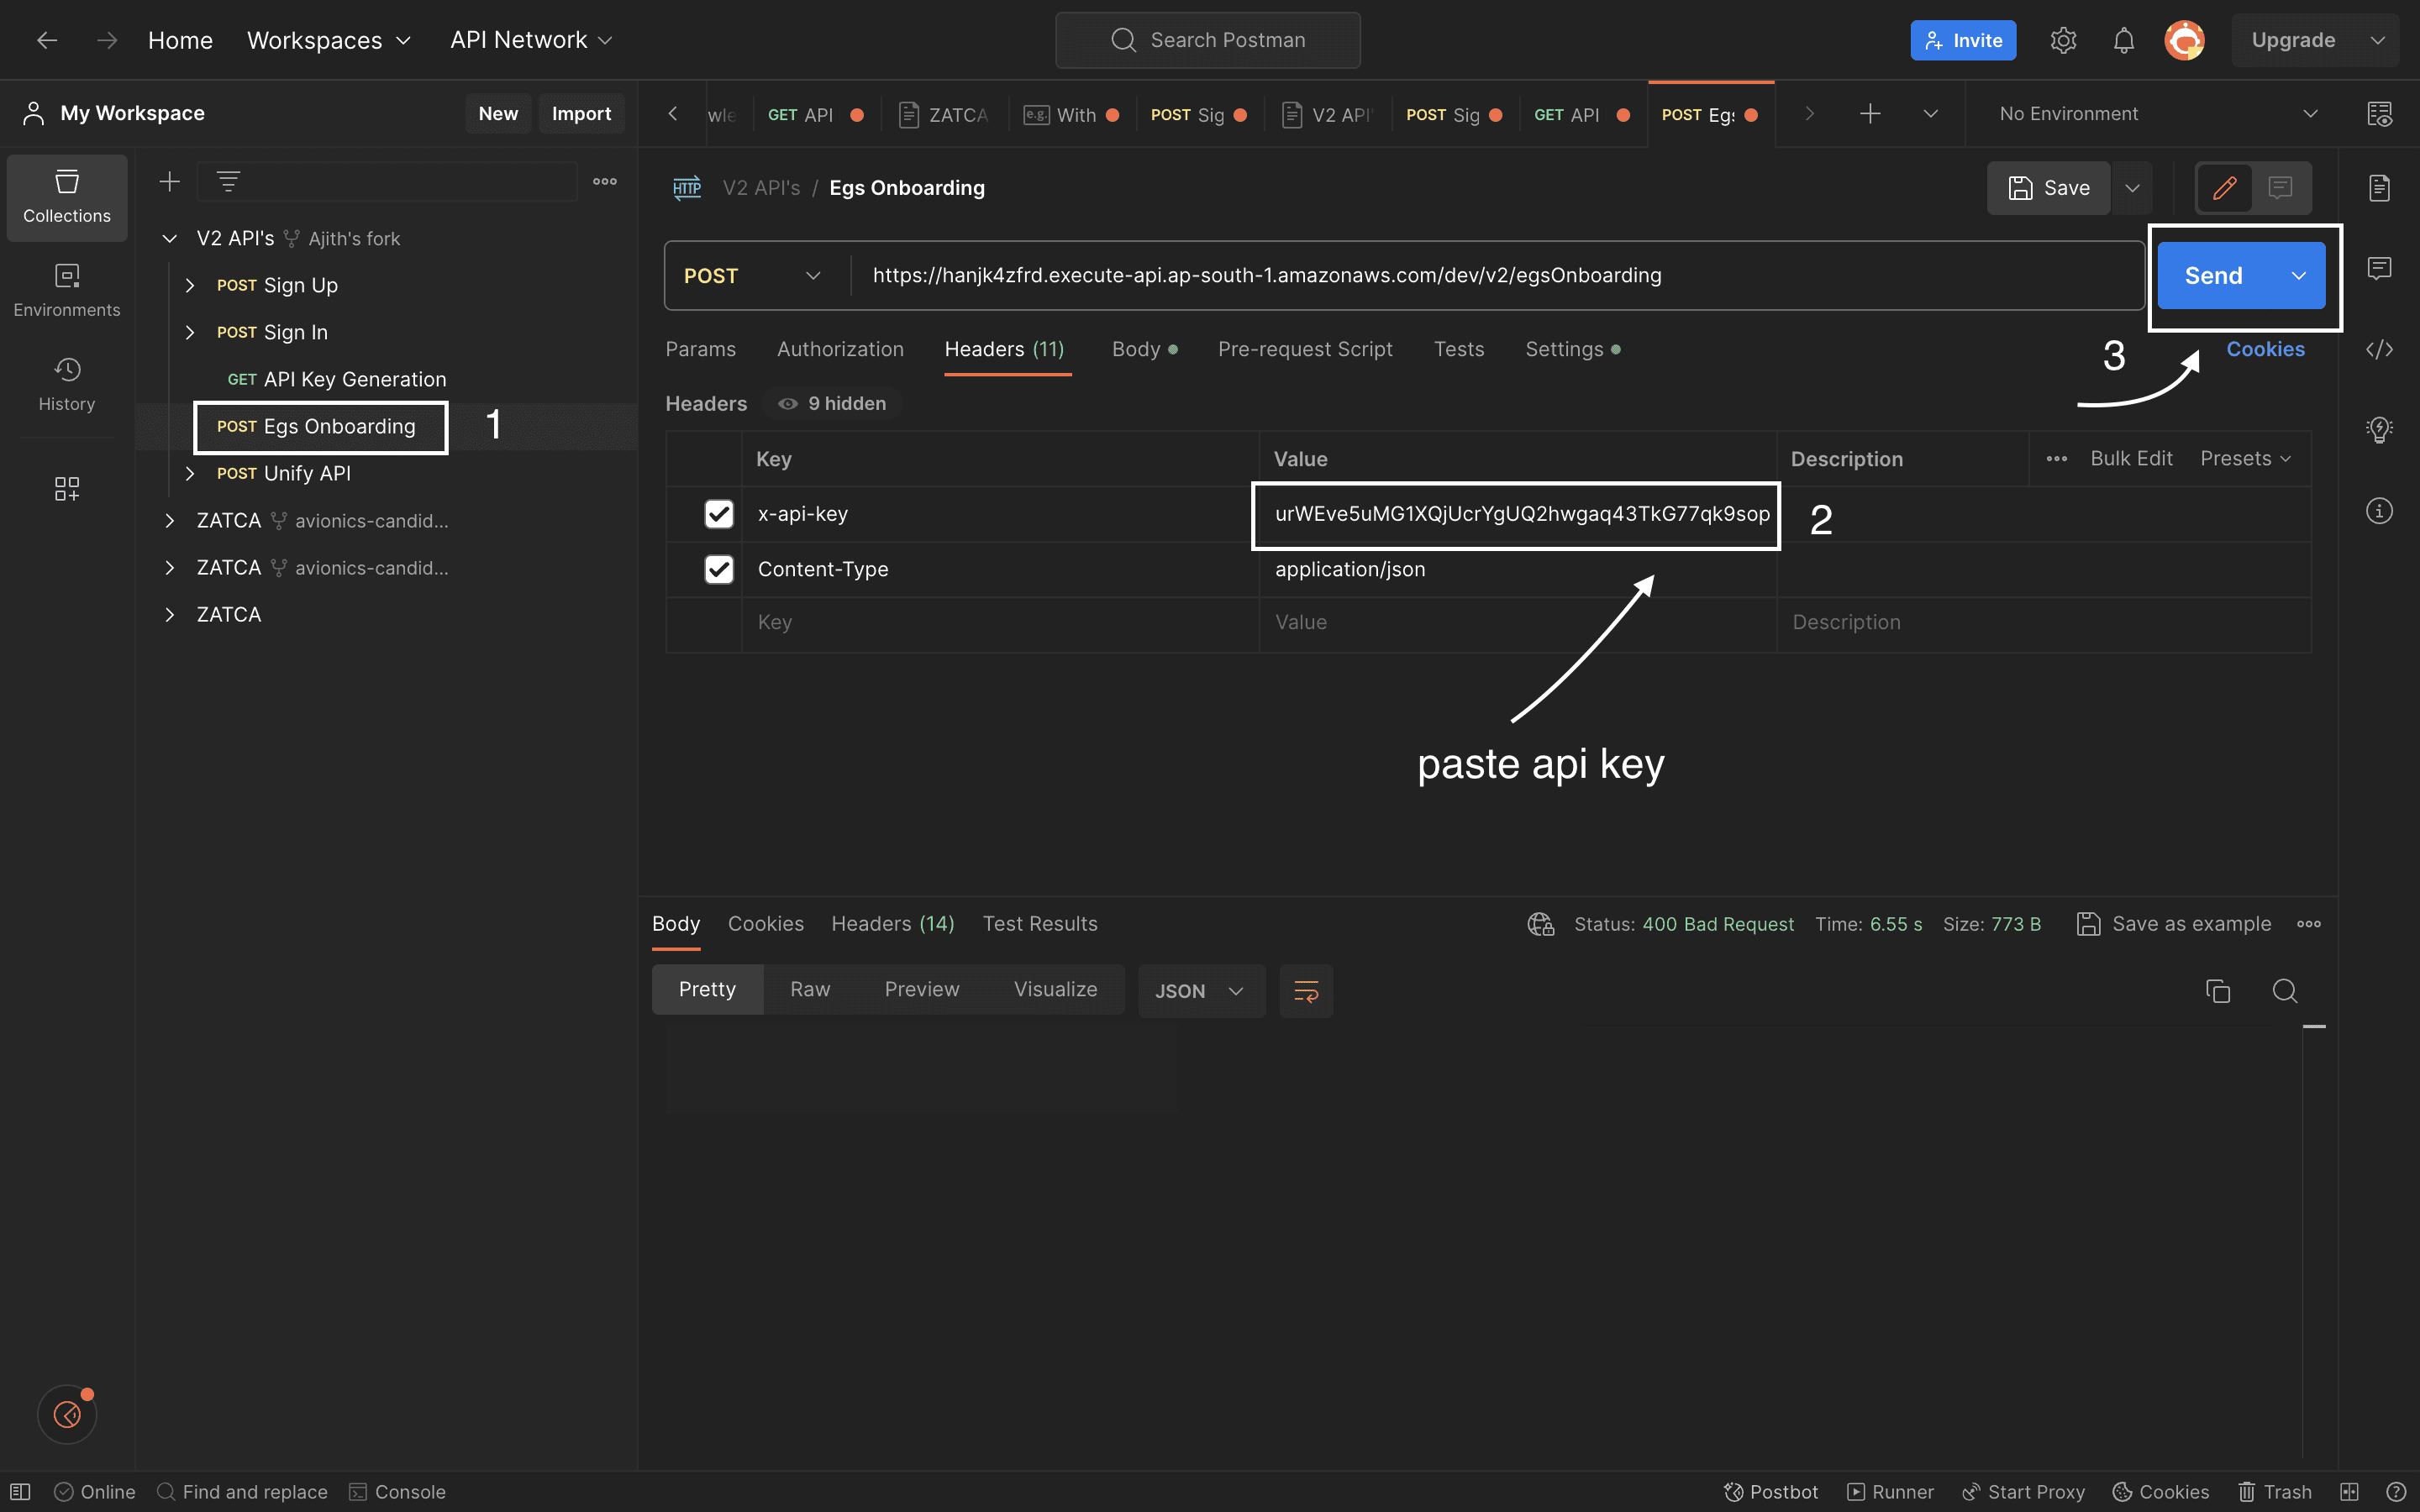Open the request documentation panel
Screen dimensions: 2420x1512
[x=2379, y=187]
